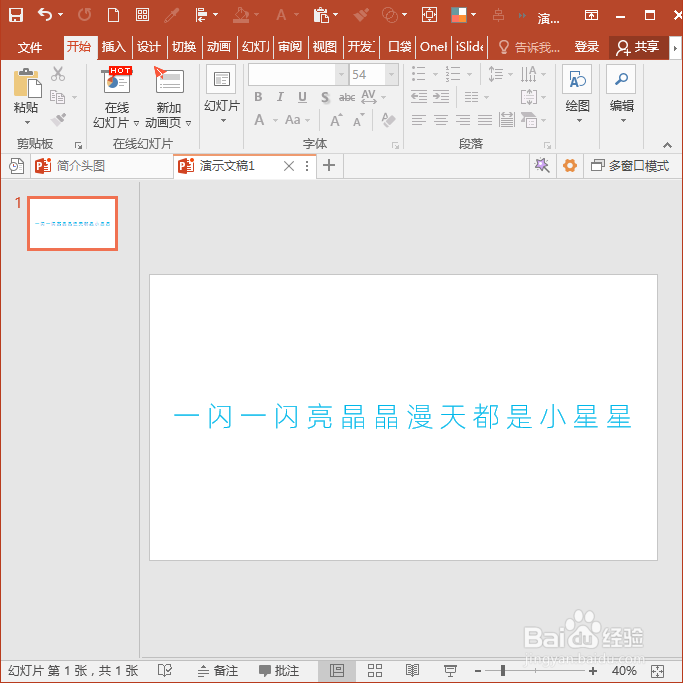Image resolution: width=683 pixels, height=683 pixels.
Task: Click the Format Painter brush in clipboard group
Action: coord(58,119)
